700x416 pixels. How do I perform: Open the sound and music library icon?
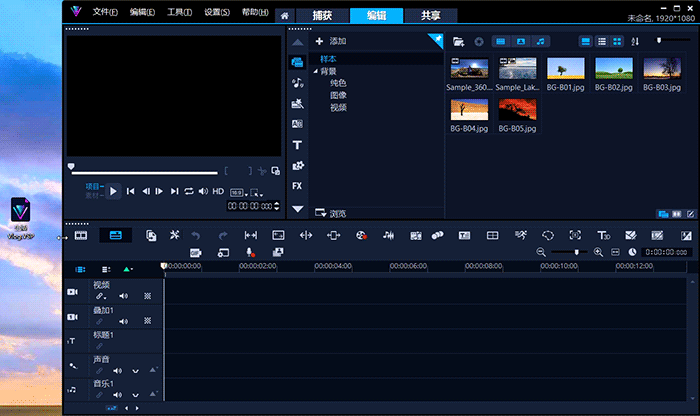(x=297, y=82)
